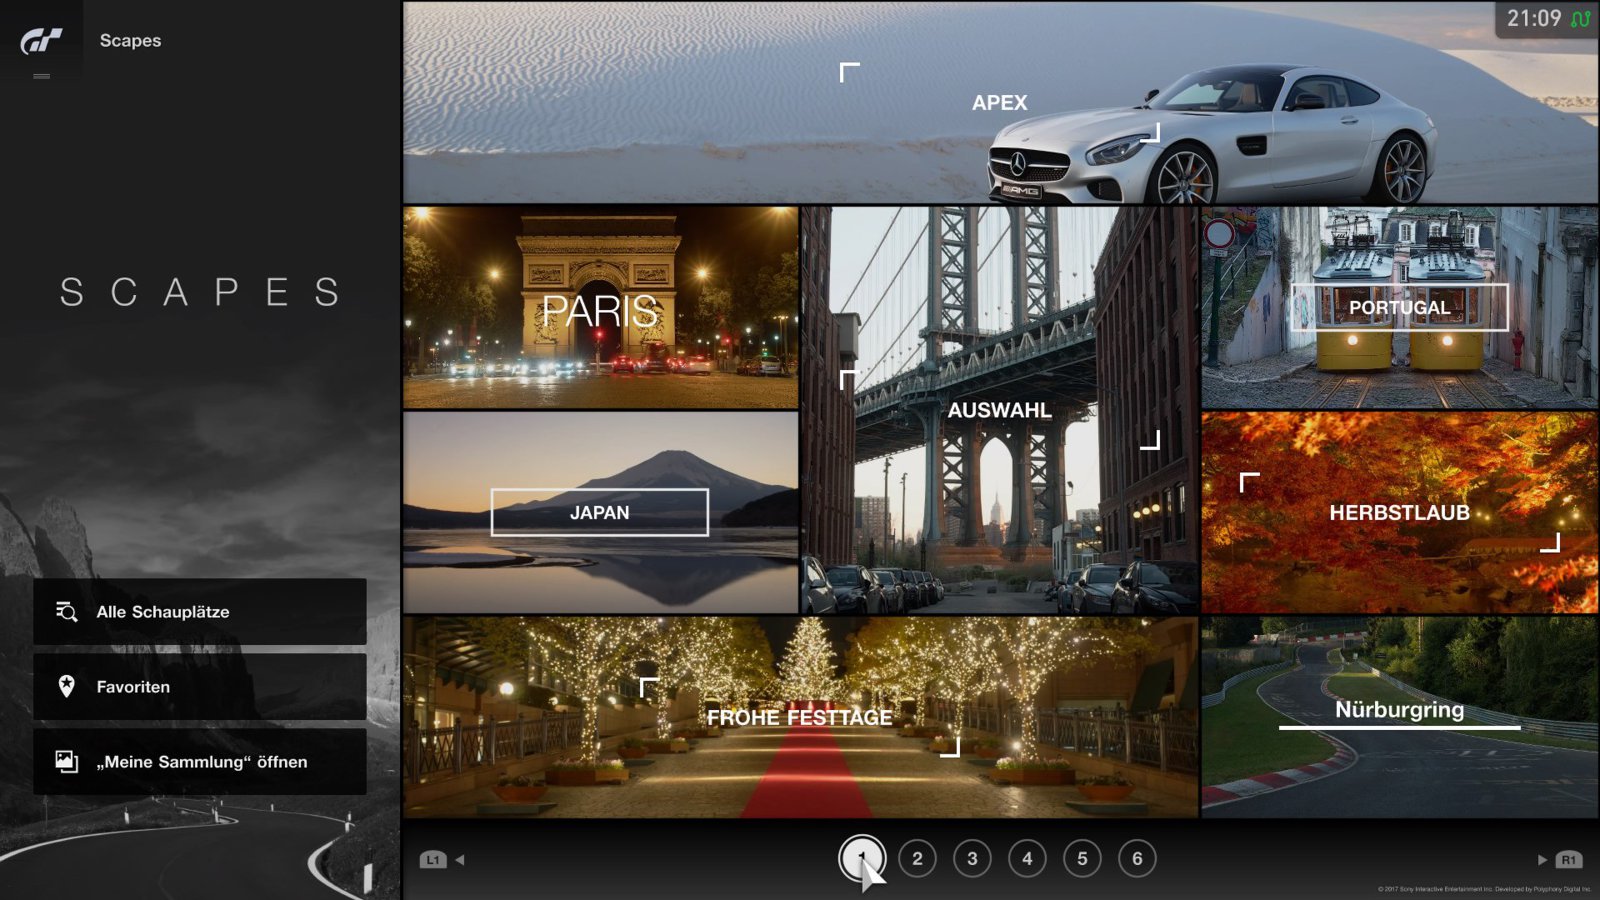Select the PARIS scapes tile
The image size is (1600, 900).
[x=600, y=308]
